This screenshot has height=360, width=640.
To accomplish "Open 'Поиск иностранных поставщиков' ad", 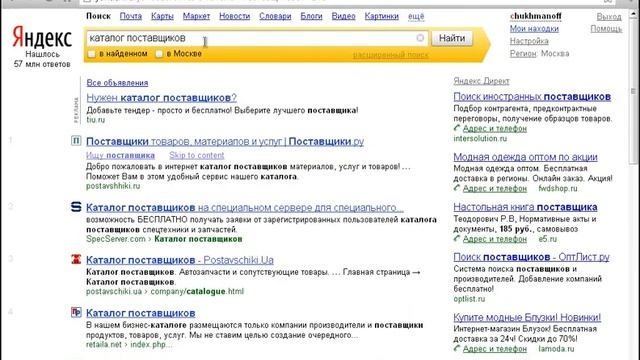I will [x=532, y=97].
